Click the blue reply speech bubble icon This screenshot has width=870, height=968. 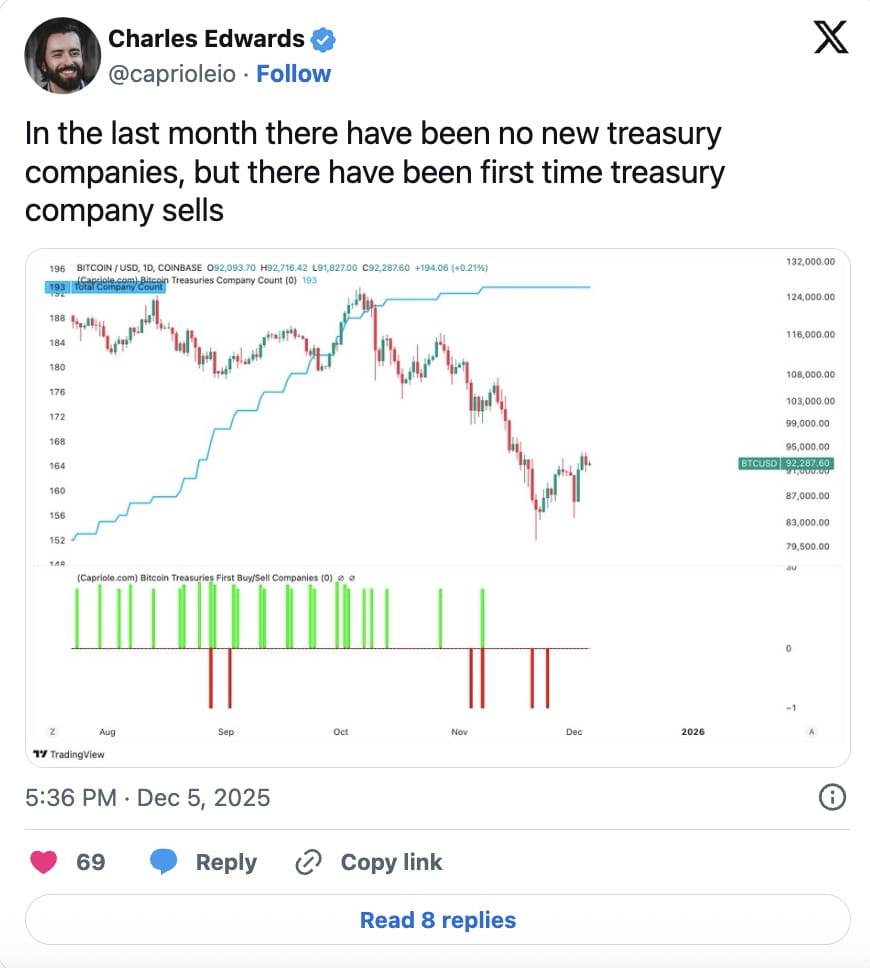point(165,862)
